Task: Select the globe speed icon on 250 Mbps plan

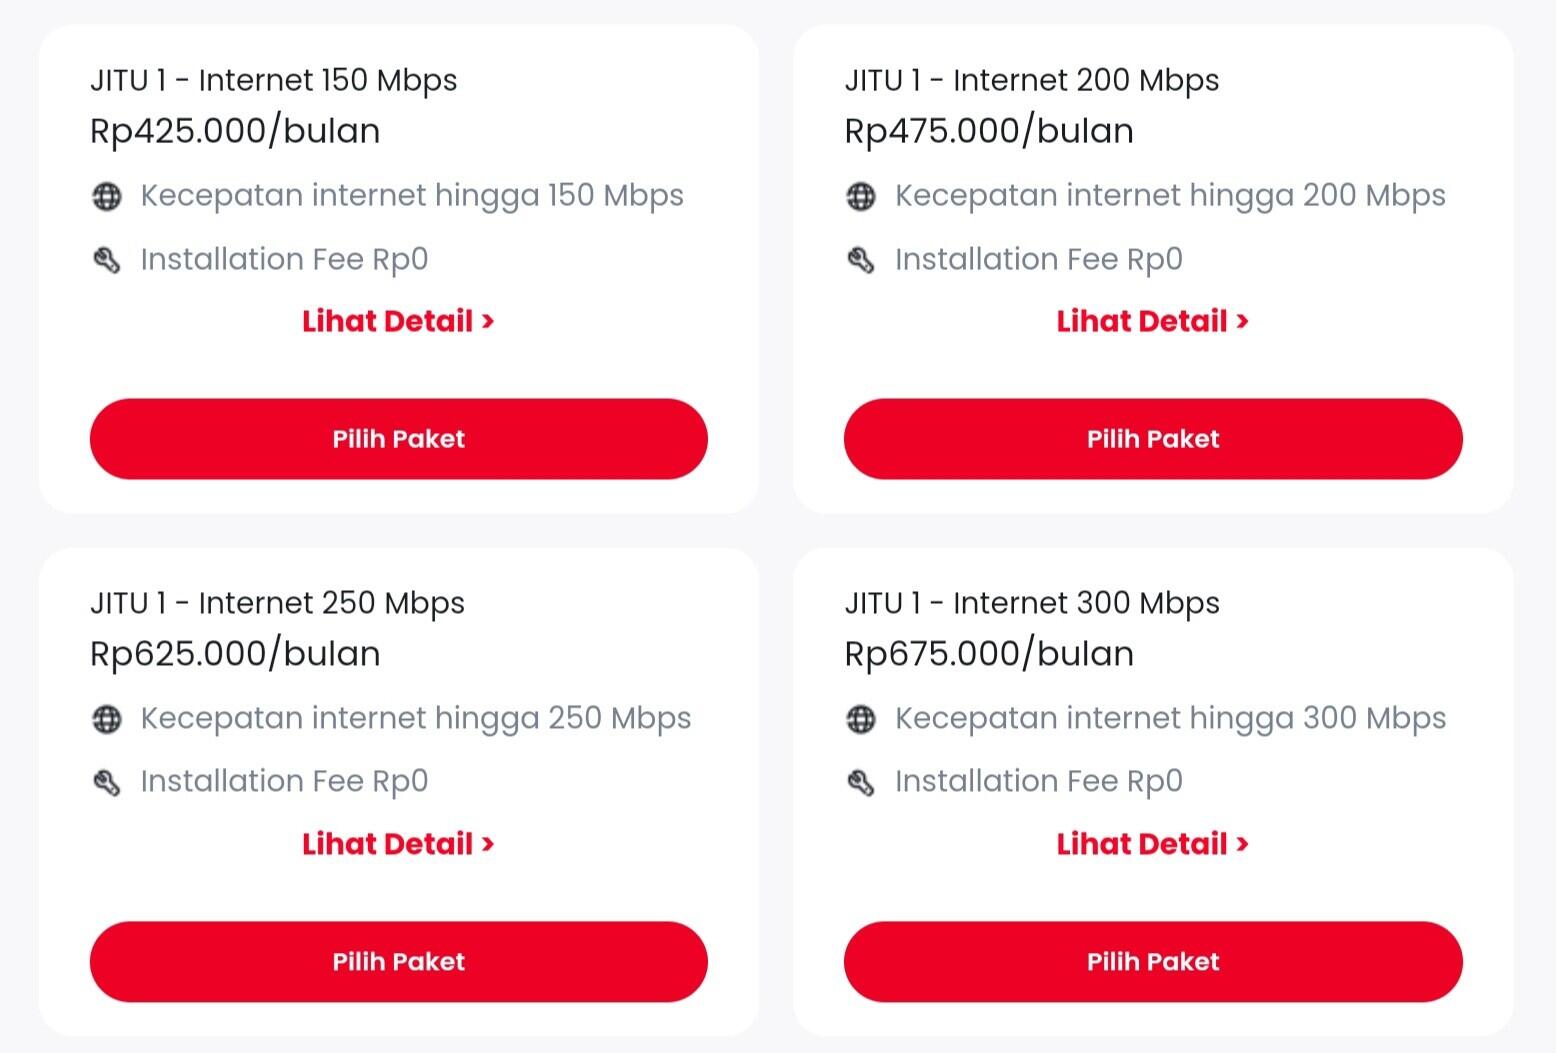Action: (109, 718)
